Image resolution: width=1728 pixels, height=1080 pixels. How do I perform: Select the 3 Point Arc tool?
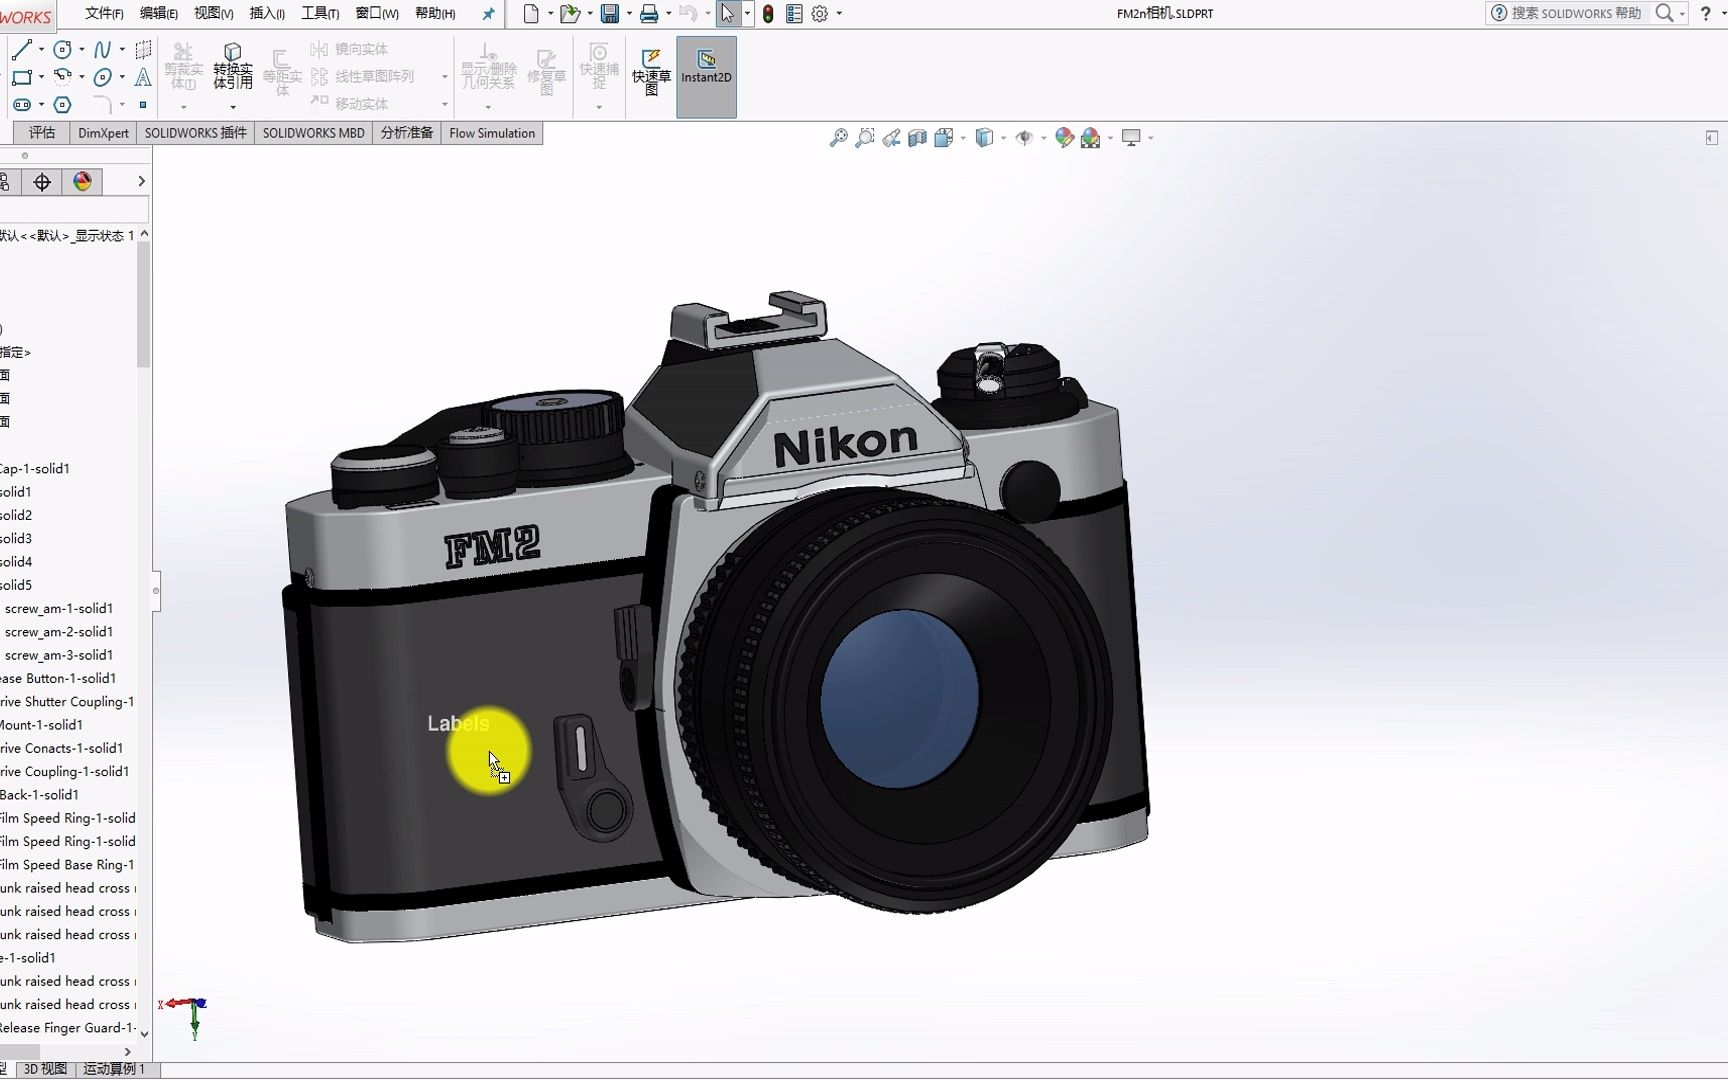pyautogui.click(x=62, y=76)
